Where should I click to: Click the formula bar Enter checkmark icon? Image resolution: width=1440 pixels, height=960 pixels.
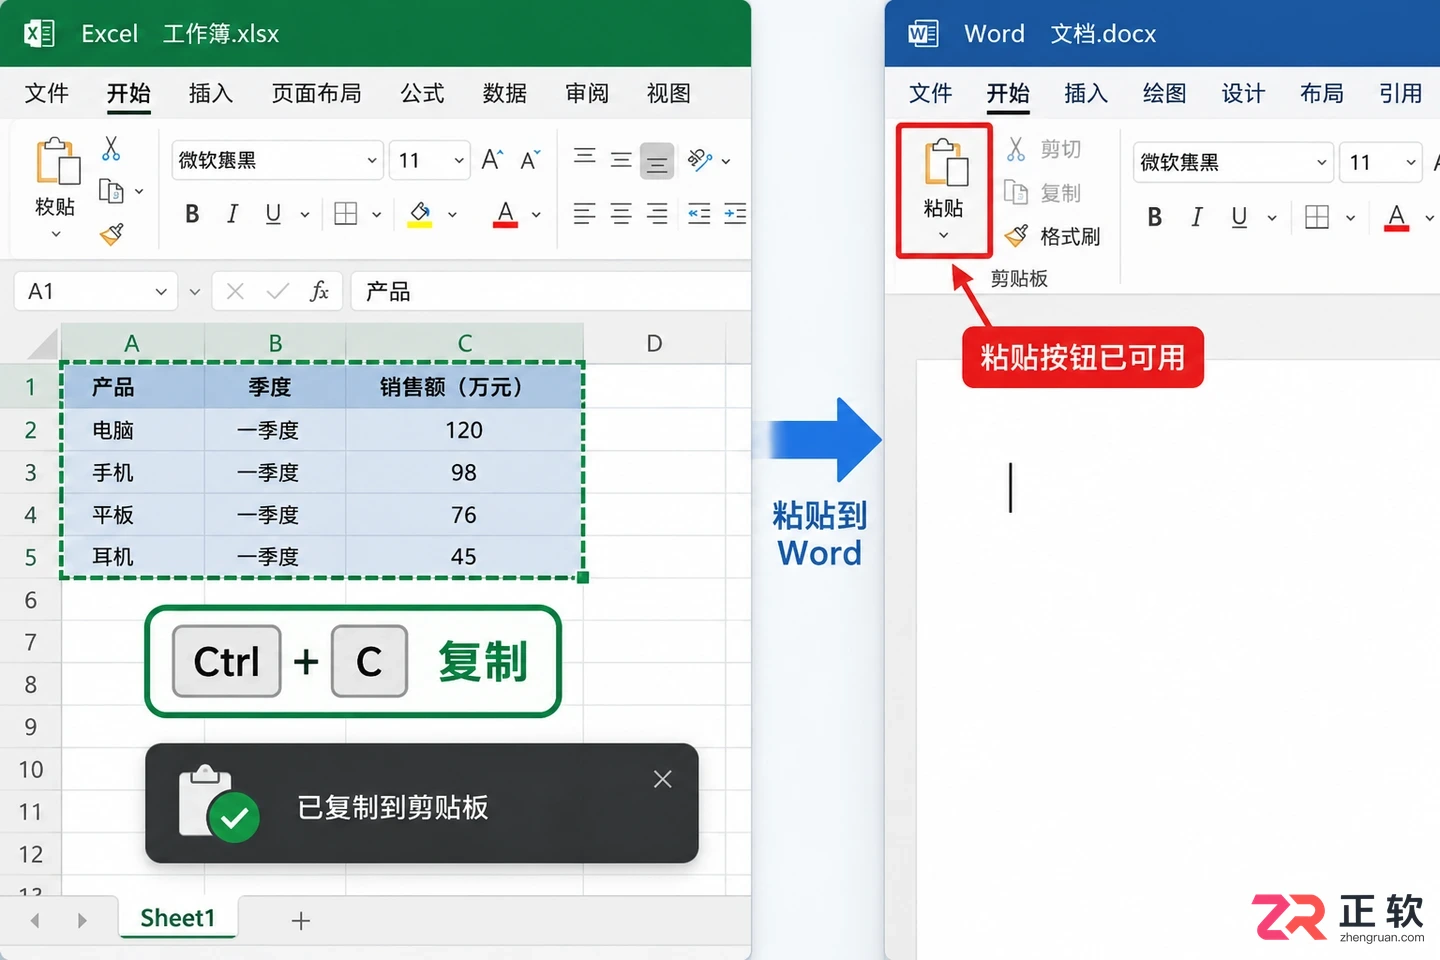point(278,291)
